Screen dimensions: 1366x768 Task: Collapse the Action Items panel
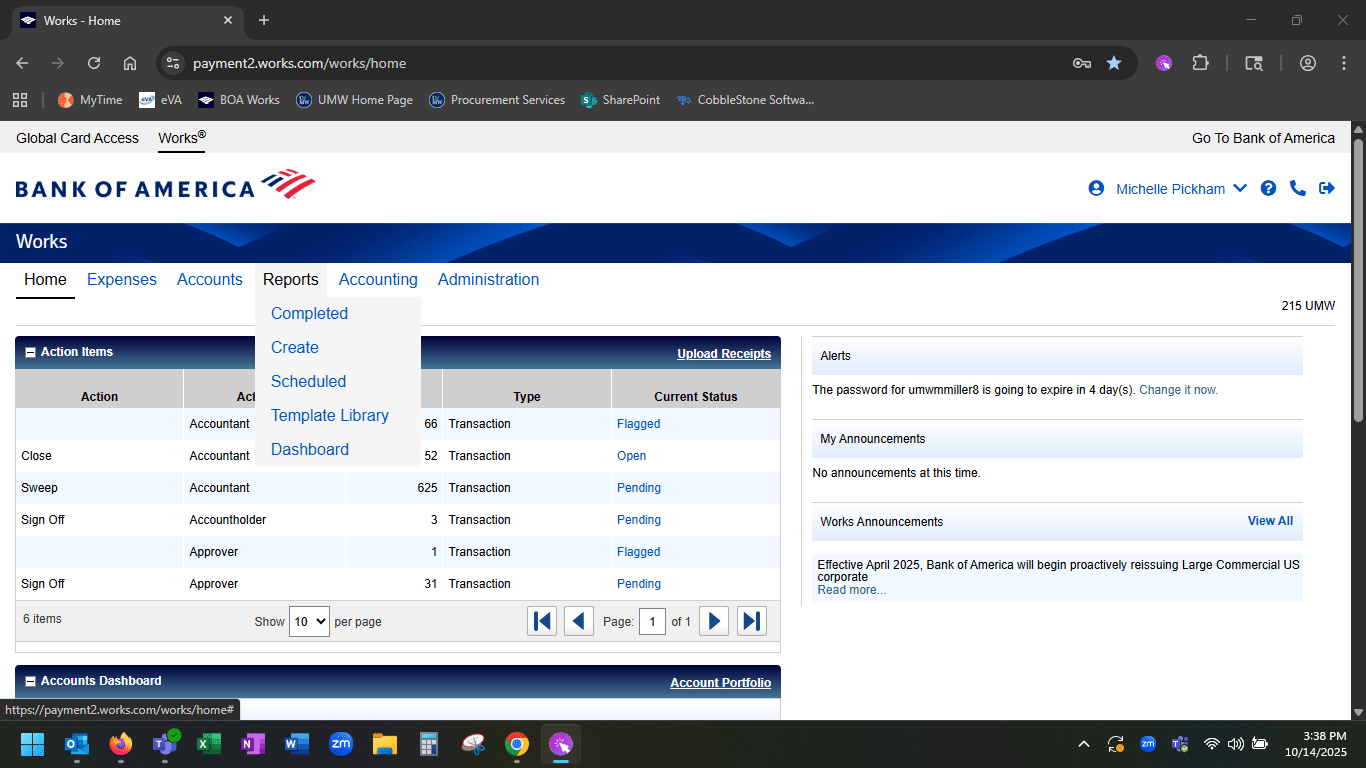coord(30,352)
